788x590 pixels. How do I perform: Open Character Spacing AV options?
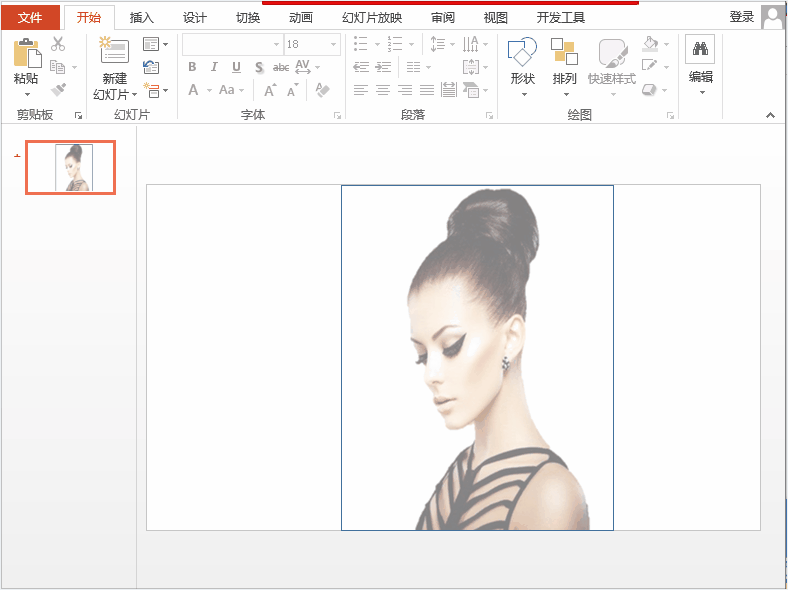(303, 67)
